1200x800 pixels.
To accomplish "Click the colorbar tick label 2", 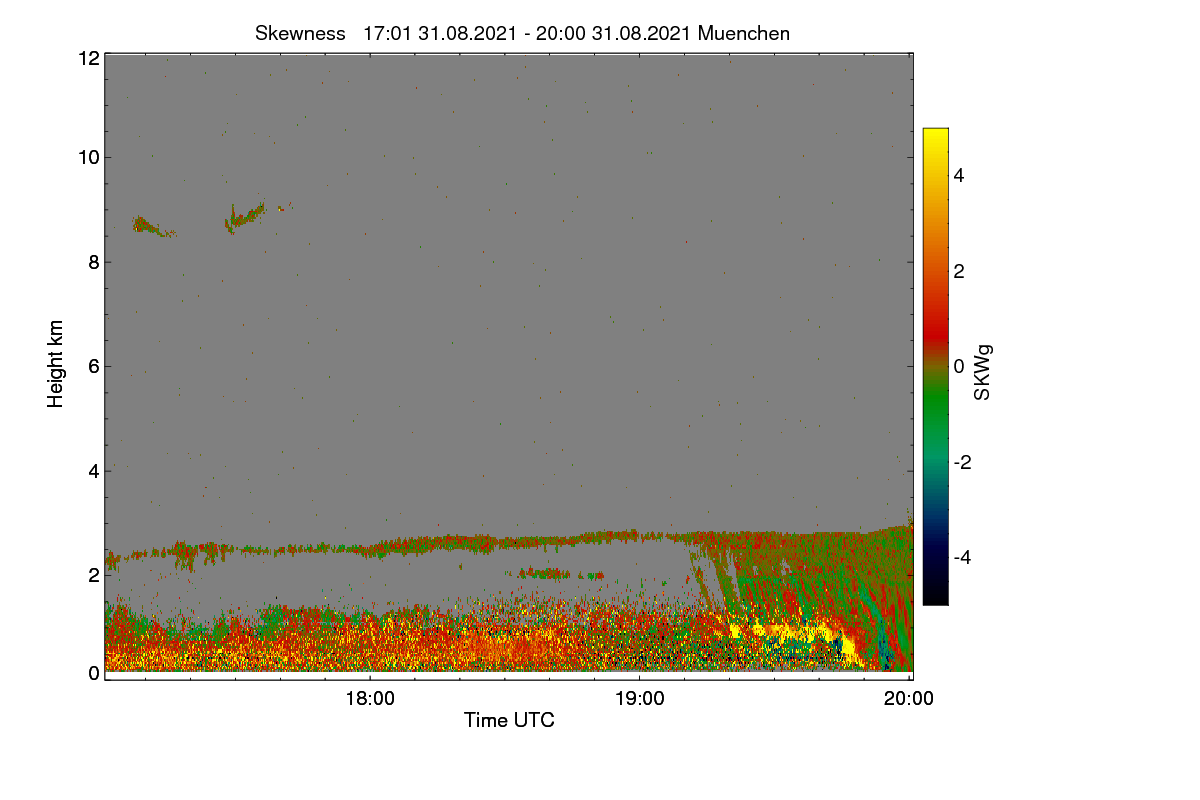I will (959, 271).
